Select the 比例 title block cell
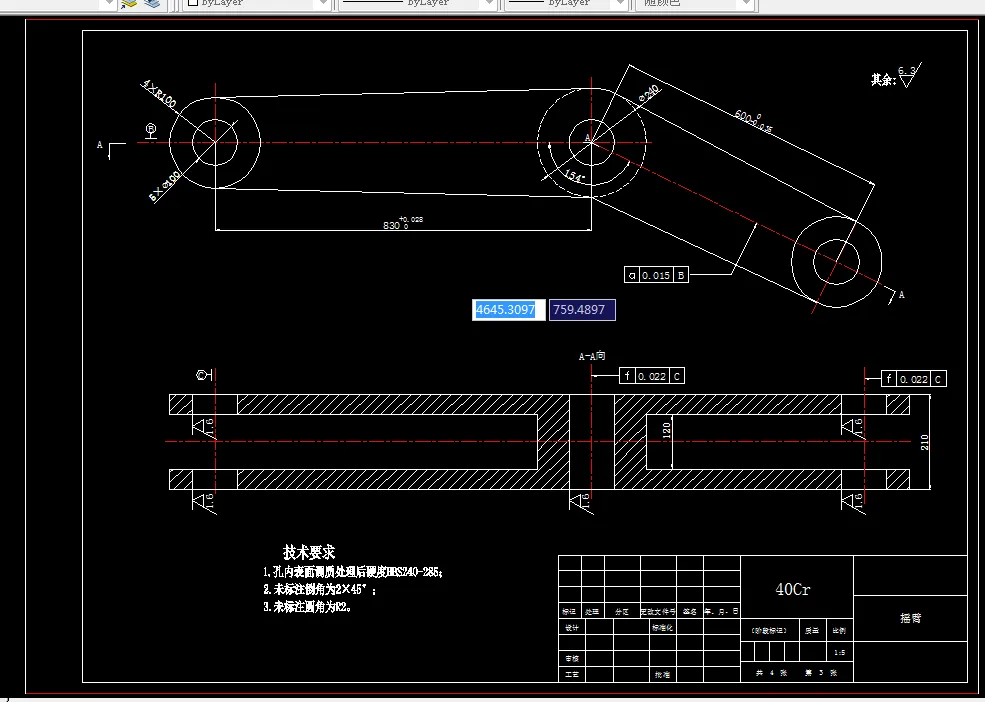This screenshot has width=985, height=702. pos(839,630)
